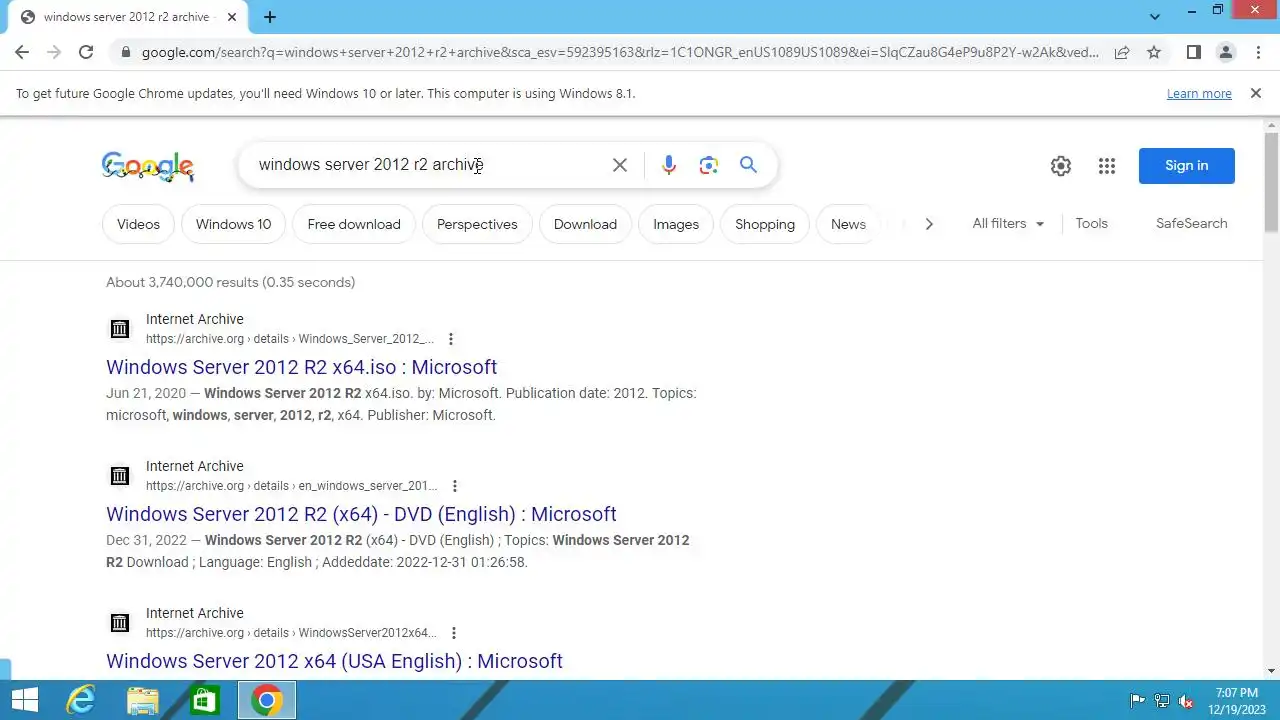This screenshot has height=720, width=1280.
Task: Click the taskbar clock showing 7:07 PM
Action: pos(1238,701)
